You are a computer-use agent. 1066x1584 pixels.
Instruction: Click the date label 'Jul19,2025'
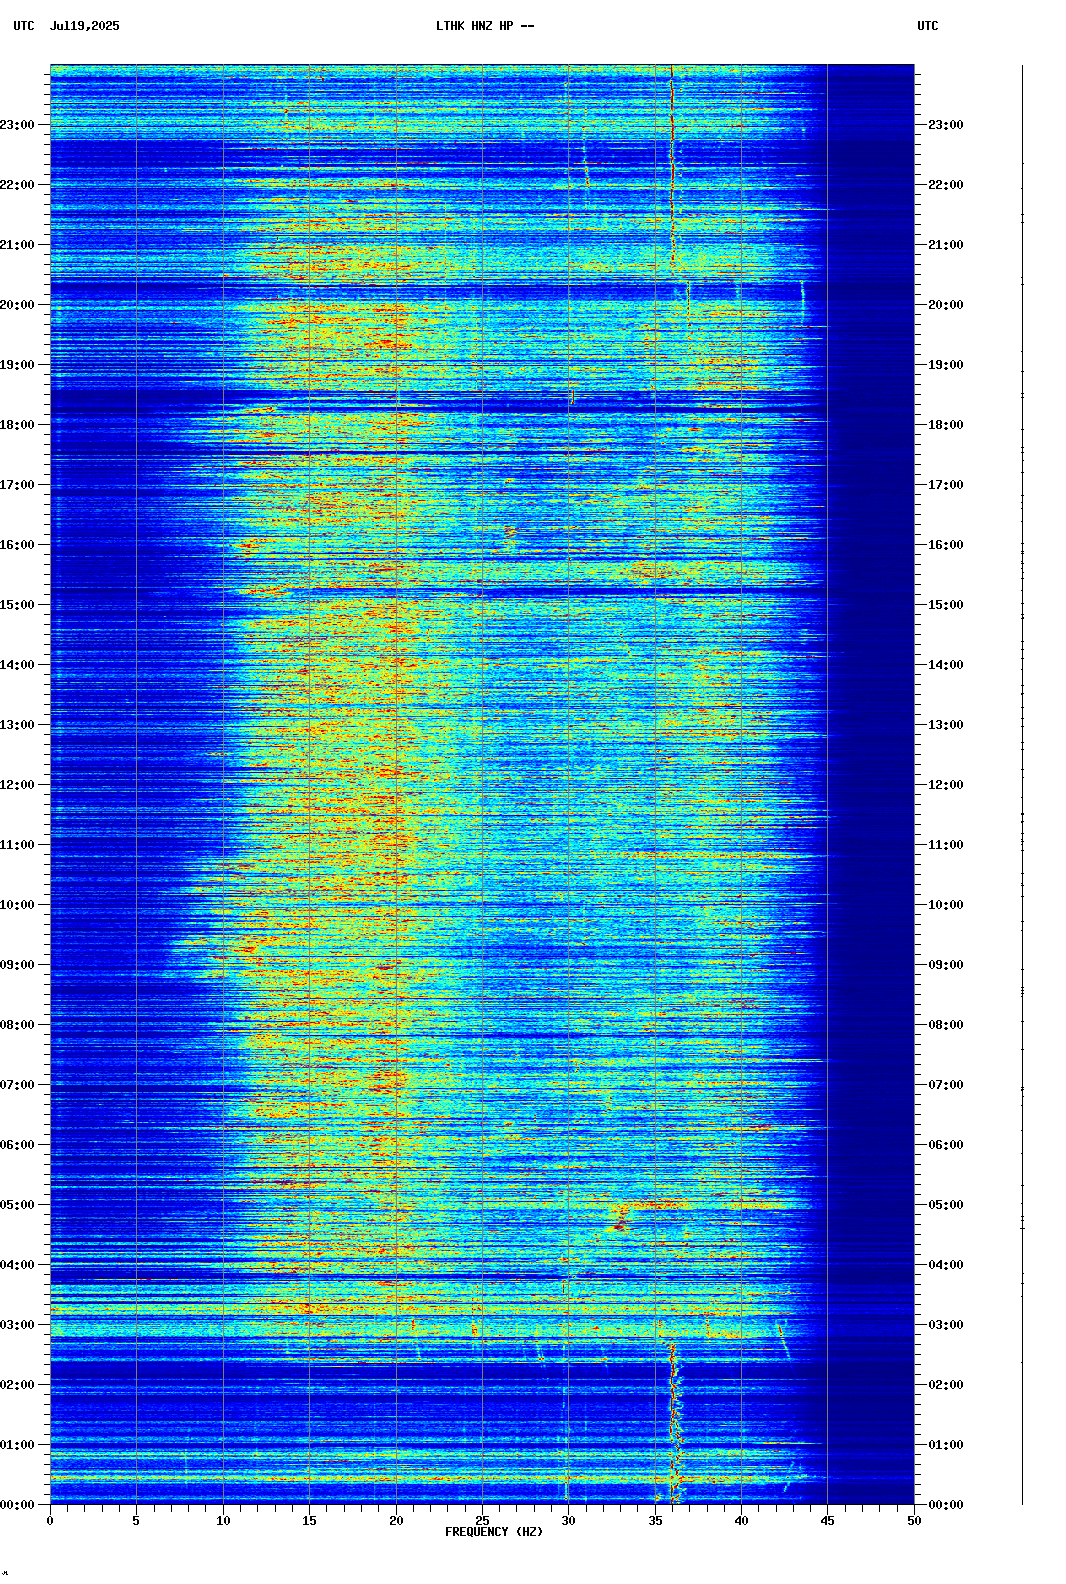pos(84,26)
